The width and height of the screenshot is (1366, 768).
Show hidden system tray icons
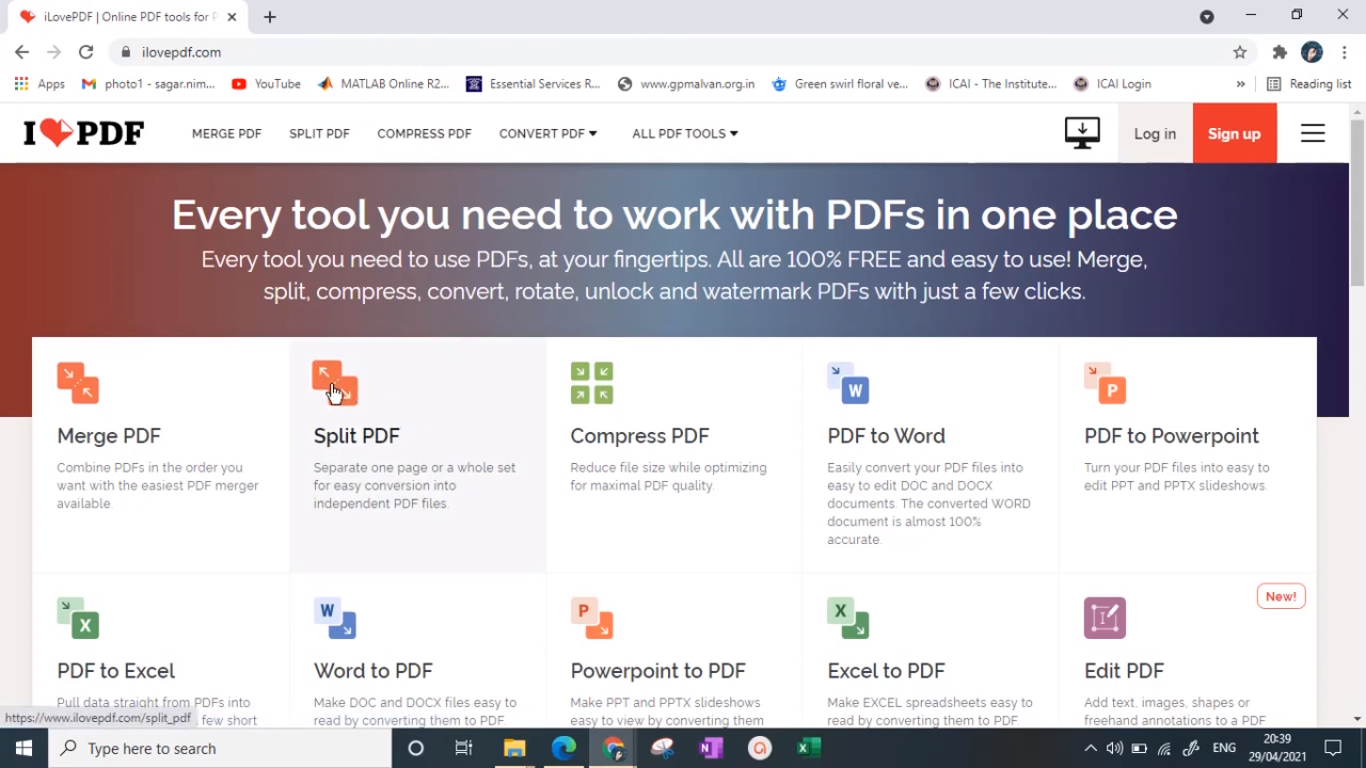click(x=1090, y=748)
